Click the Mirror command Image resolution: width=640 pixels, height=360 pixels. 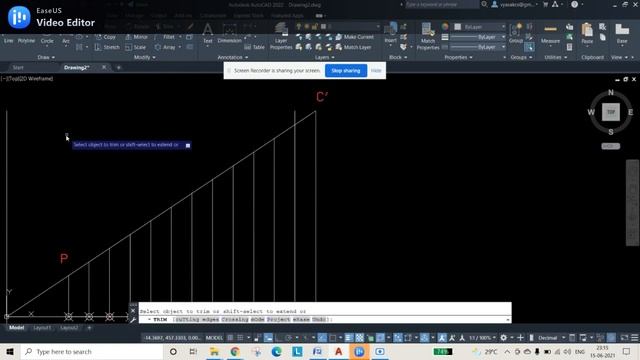pos(136,37)
